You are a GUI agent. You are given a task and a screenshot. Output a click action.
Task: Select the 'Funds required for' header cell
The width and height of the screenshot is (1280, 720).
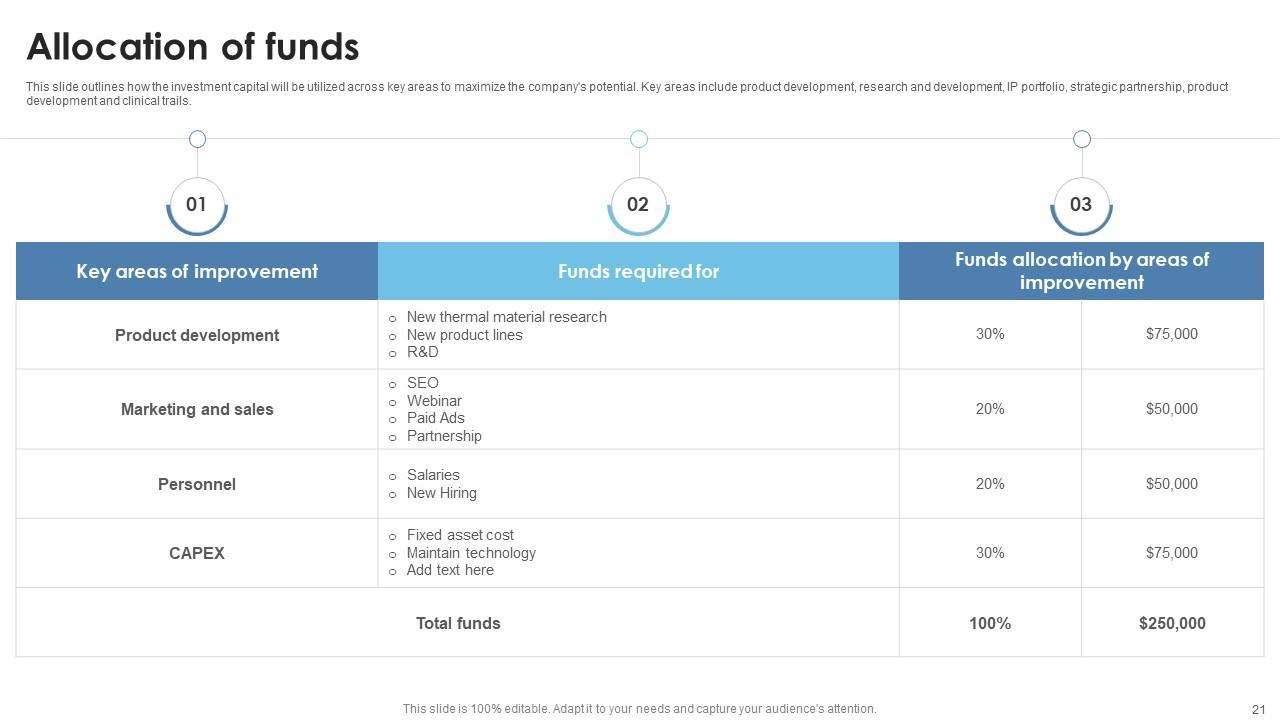[x=638, y=271]
